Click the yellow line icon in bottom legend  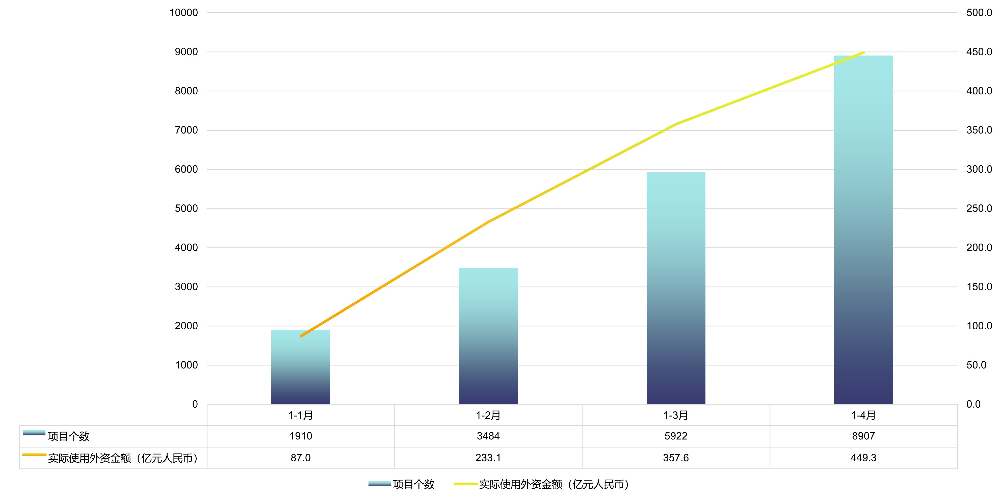[x=465, y=484]
